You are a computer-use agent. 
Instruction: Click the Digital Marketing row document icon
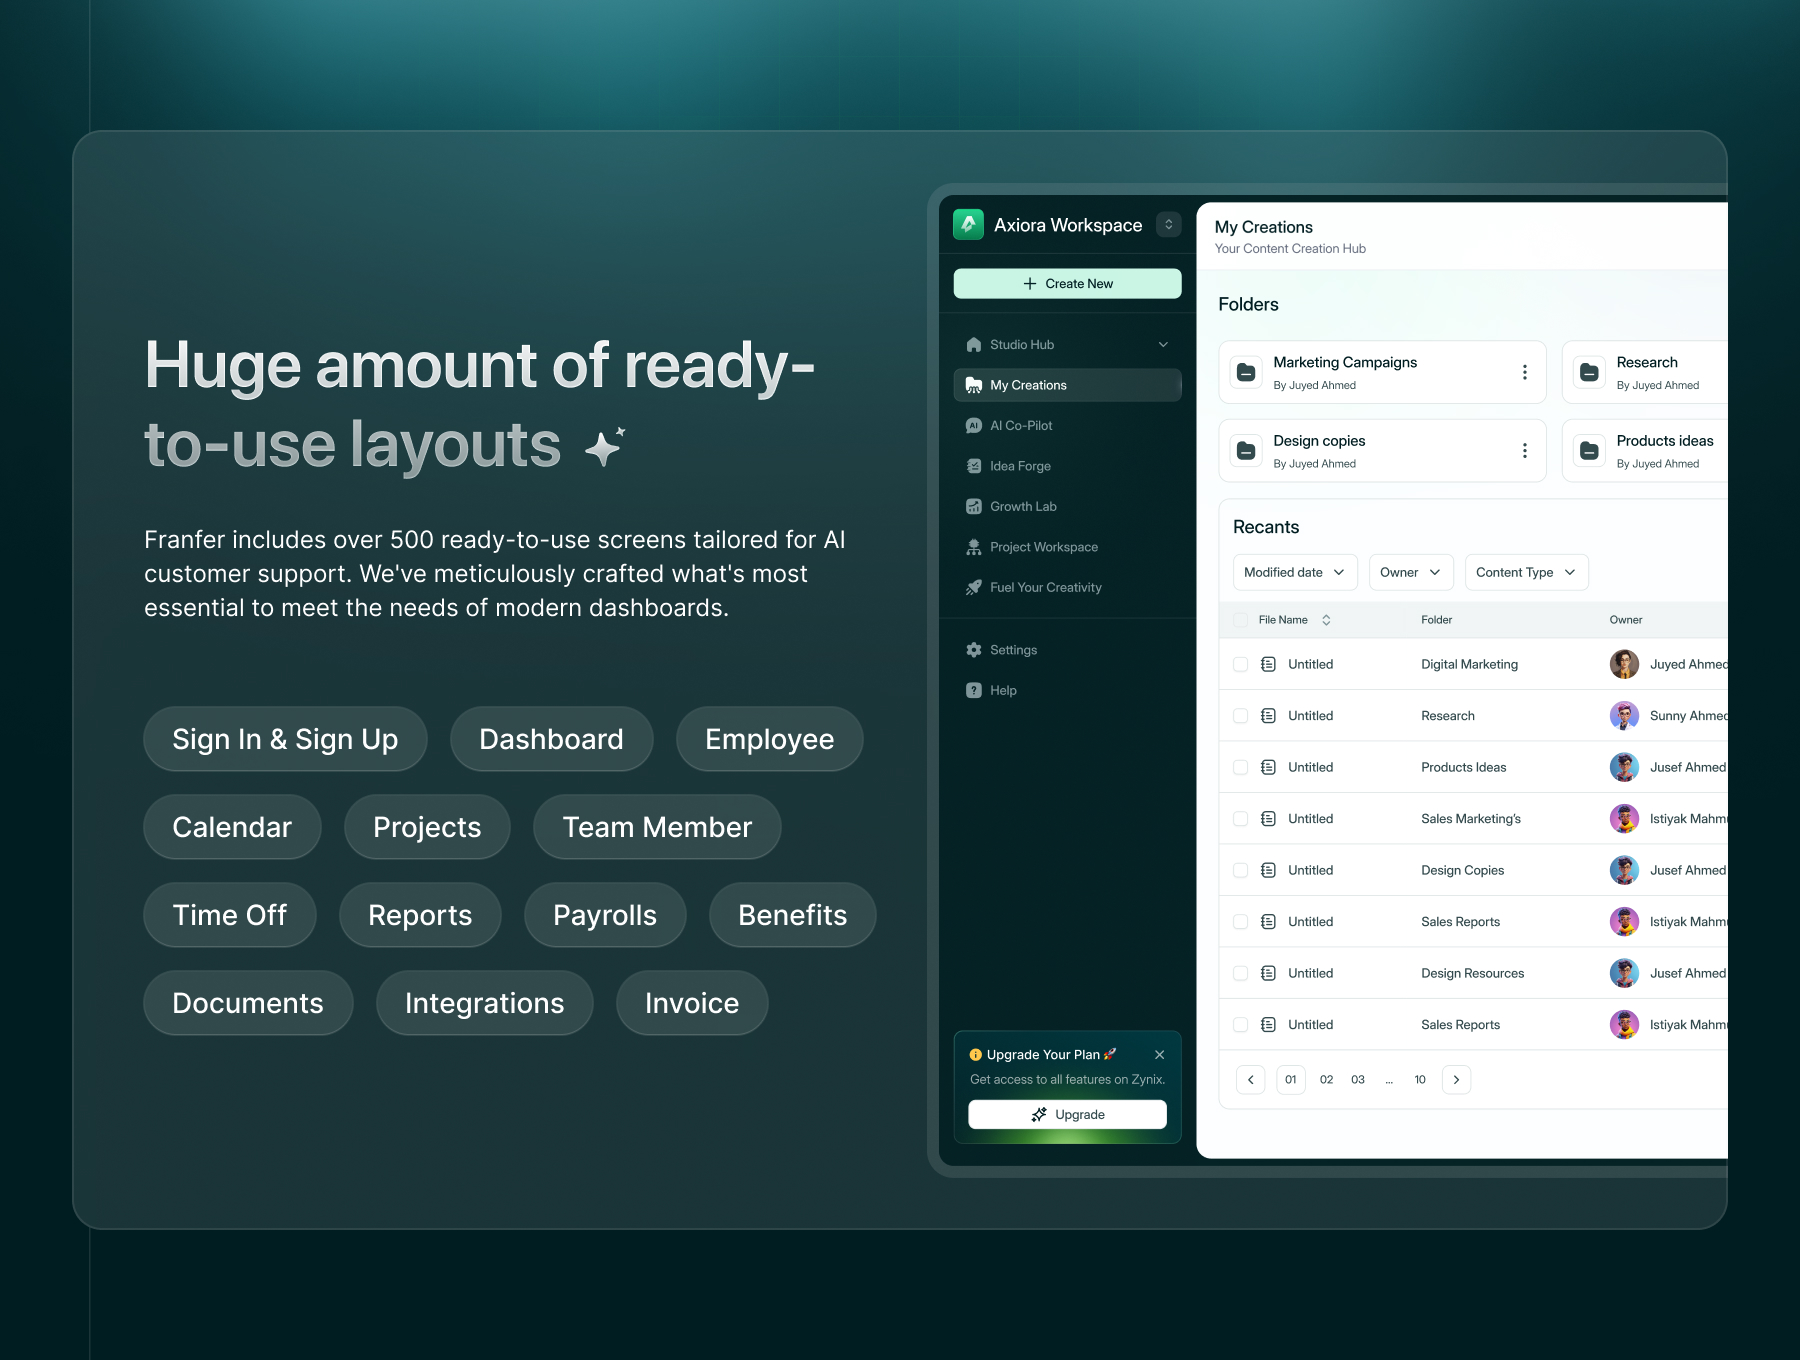pyautogui.click(x=1268, y=665)
